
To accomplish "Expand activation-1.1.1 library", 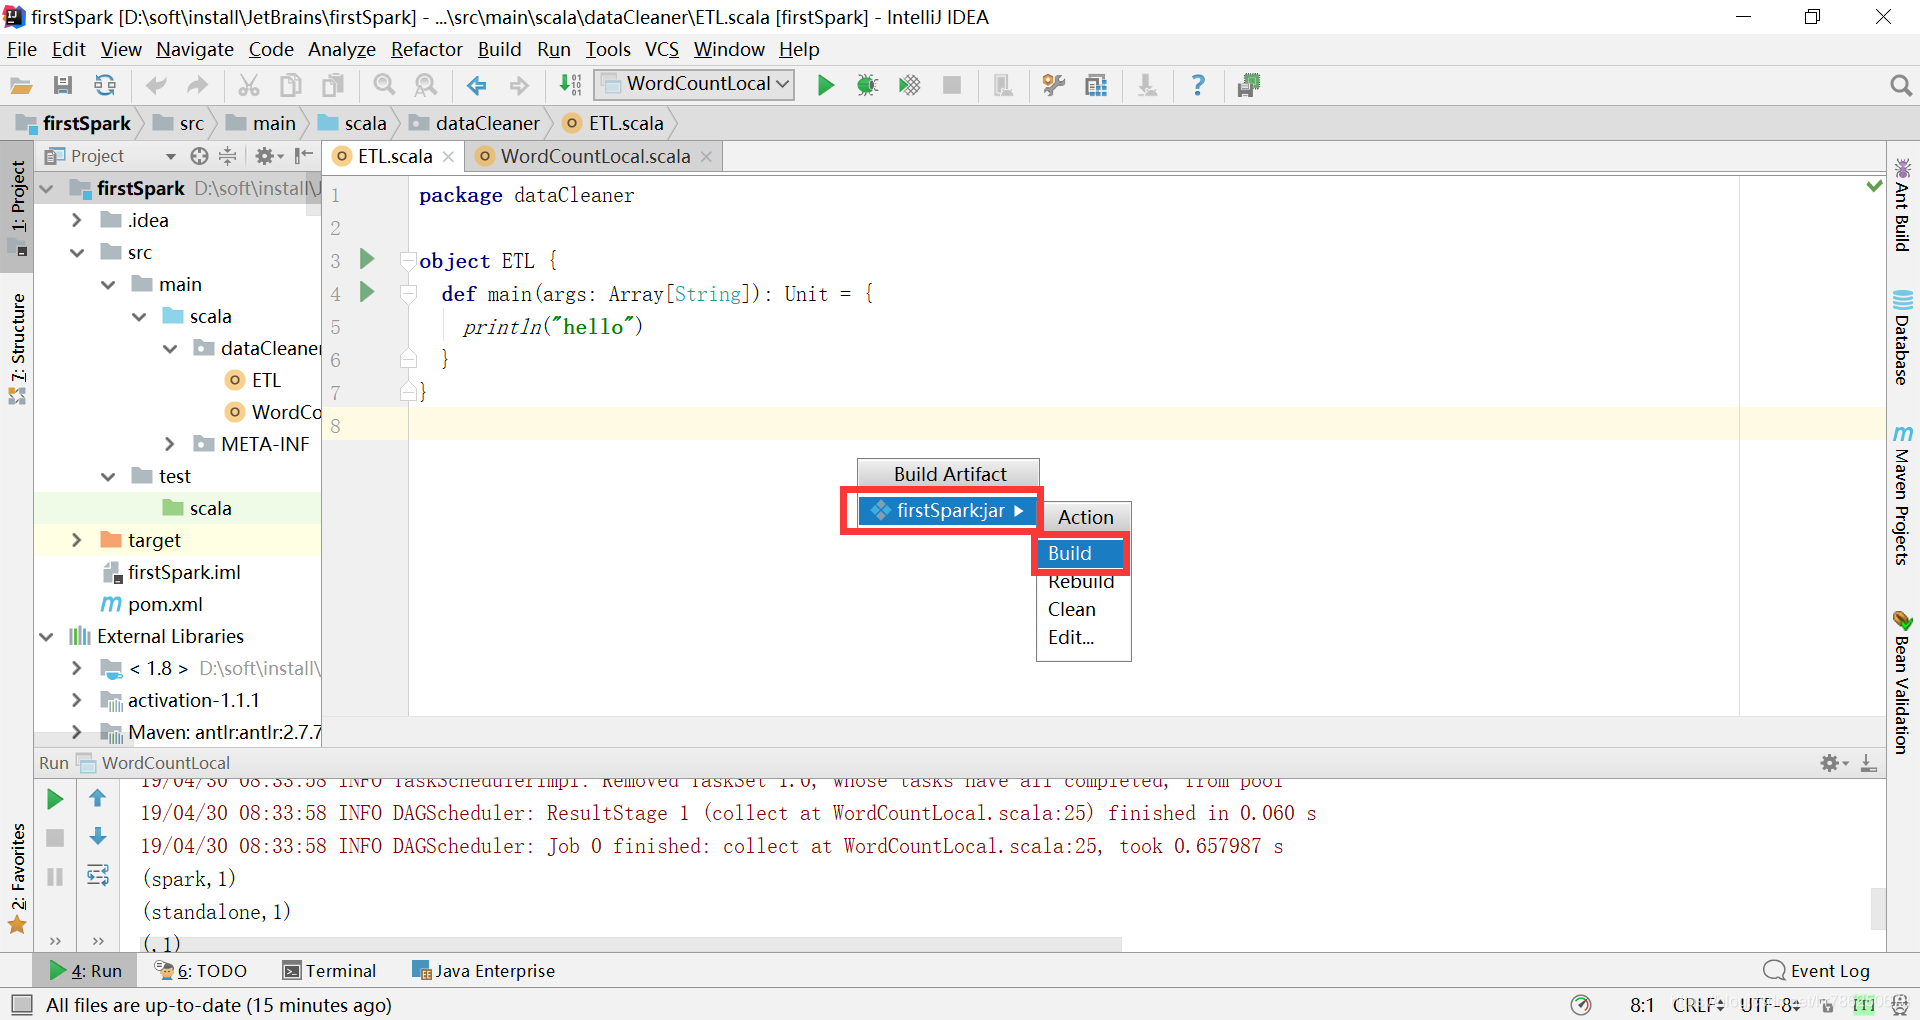I will [77, 700].
